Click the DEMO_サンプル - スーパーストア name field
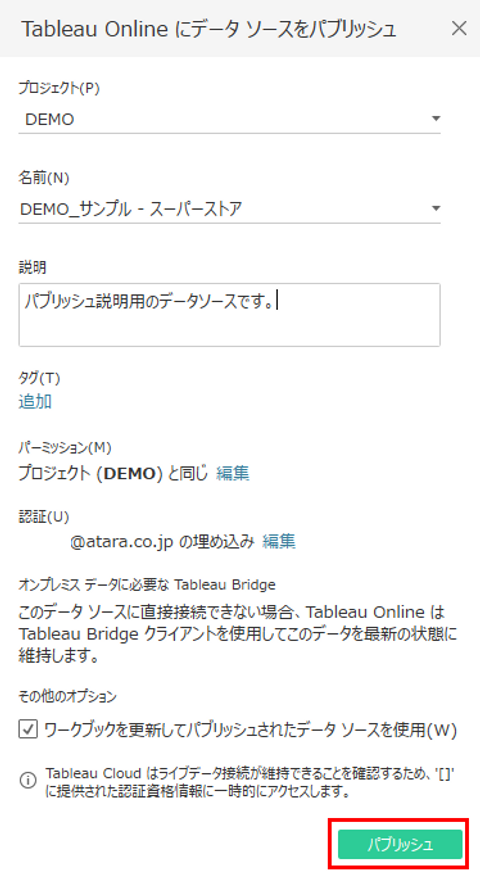 click(230, 209)
